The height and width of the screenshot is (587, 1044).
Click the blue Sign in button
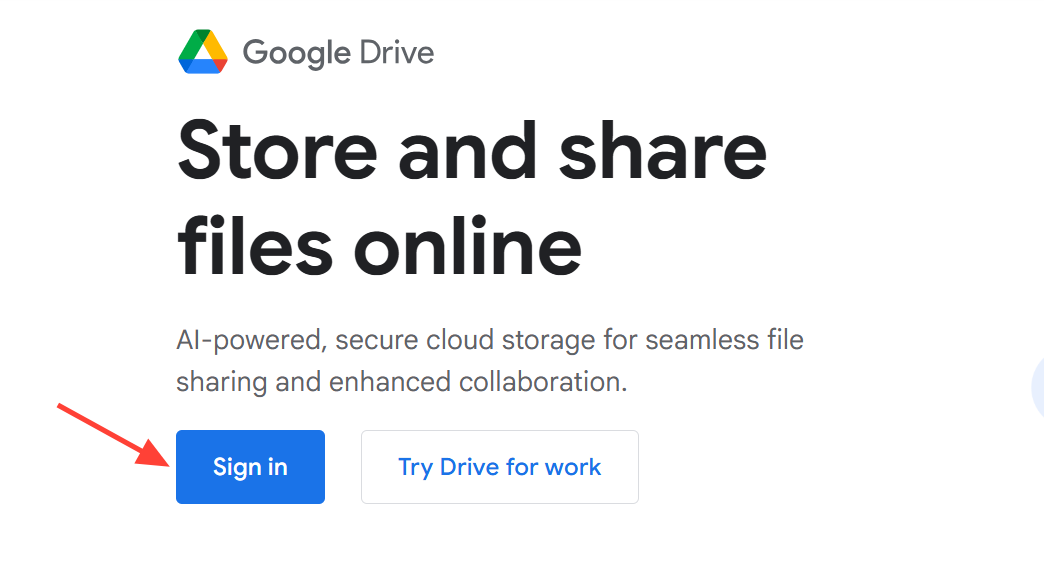250,467
